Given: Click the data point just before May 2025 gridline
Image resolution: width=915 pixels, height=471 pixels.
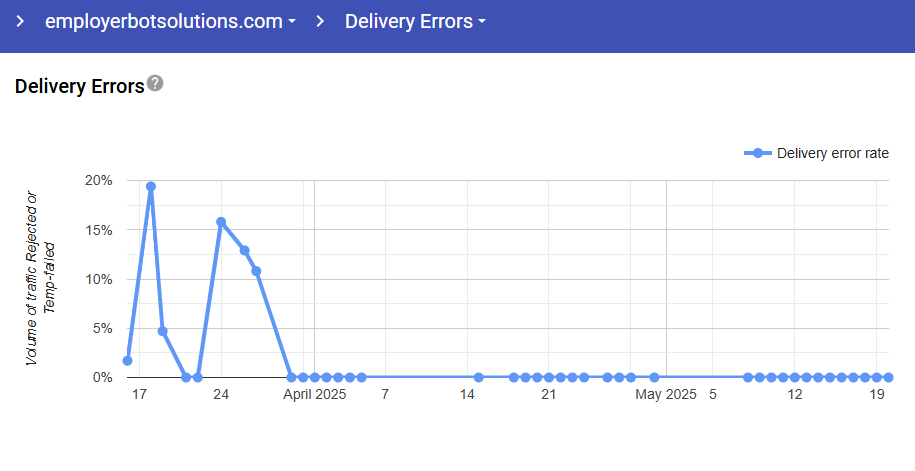Looking at the screenshot, I should click(654, 377).
